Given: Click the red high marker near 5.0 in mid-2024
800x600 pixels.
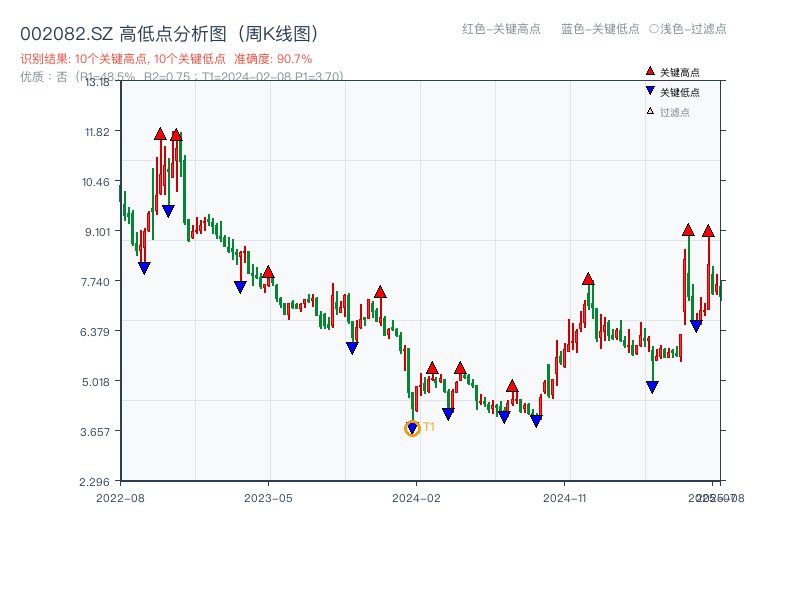Looking at the screenshot, I should point(512,386).
